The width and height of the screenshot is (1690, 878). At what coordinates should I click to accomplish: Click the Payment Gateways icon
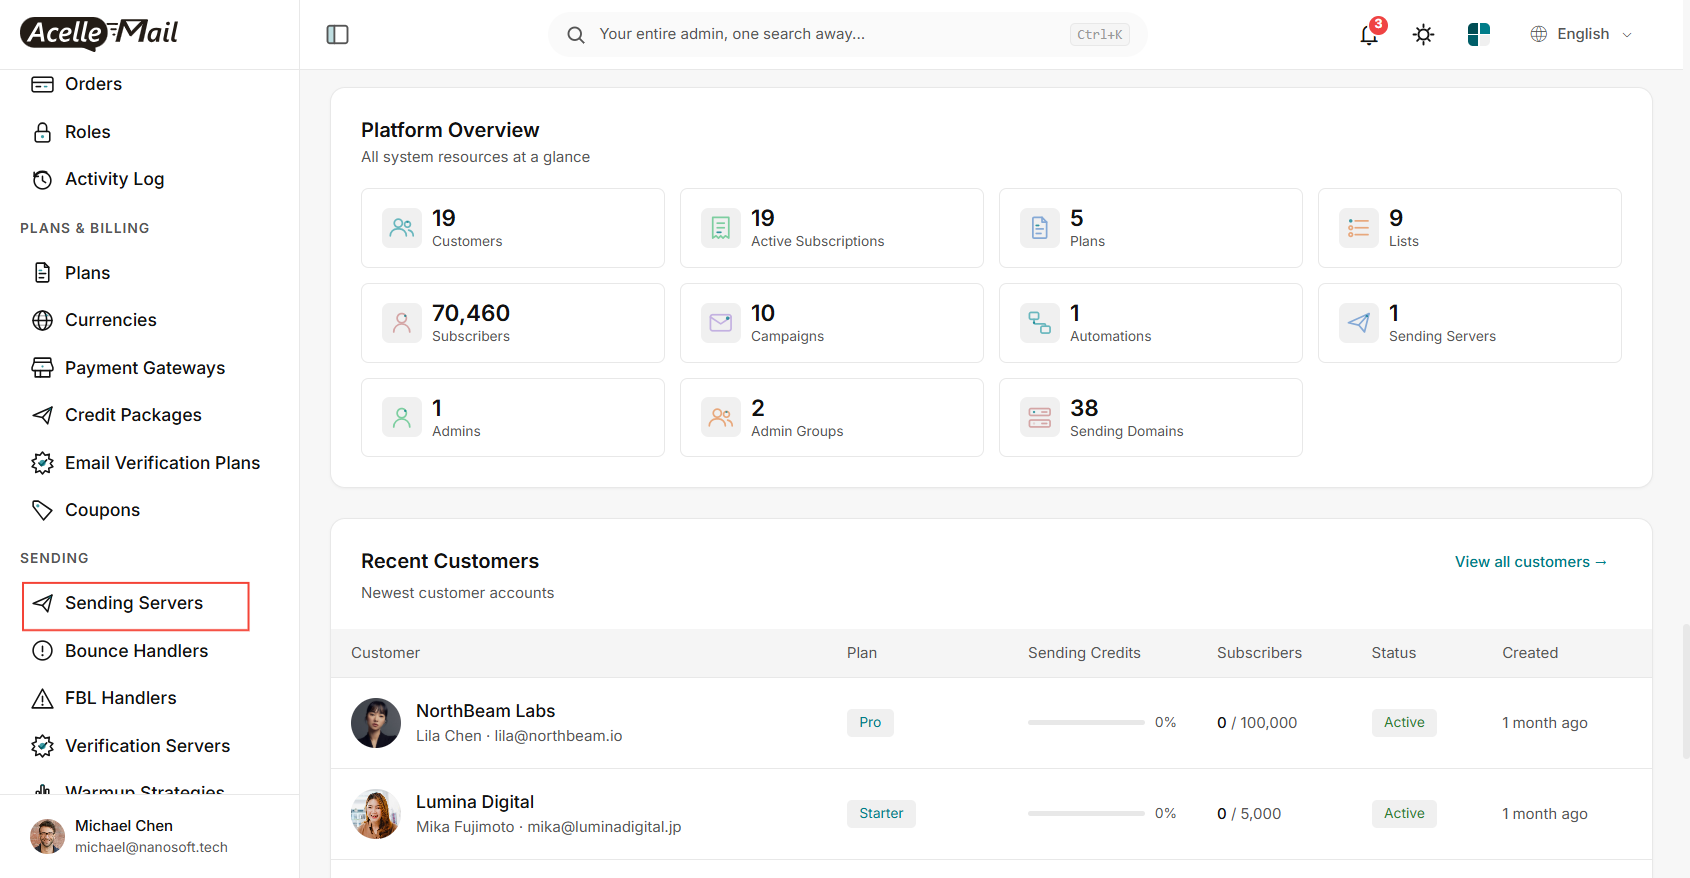(x=43, y=368)
